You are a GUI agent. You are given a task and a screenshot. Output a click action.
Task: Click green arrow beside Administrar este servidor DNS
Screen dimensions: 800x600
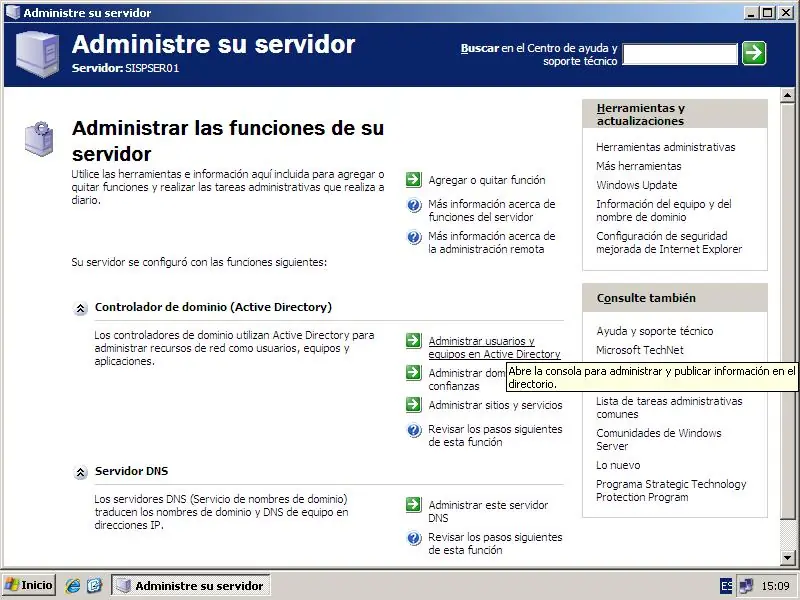tap(414, 505)
